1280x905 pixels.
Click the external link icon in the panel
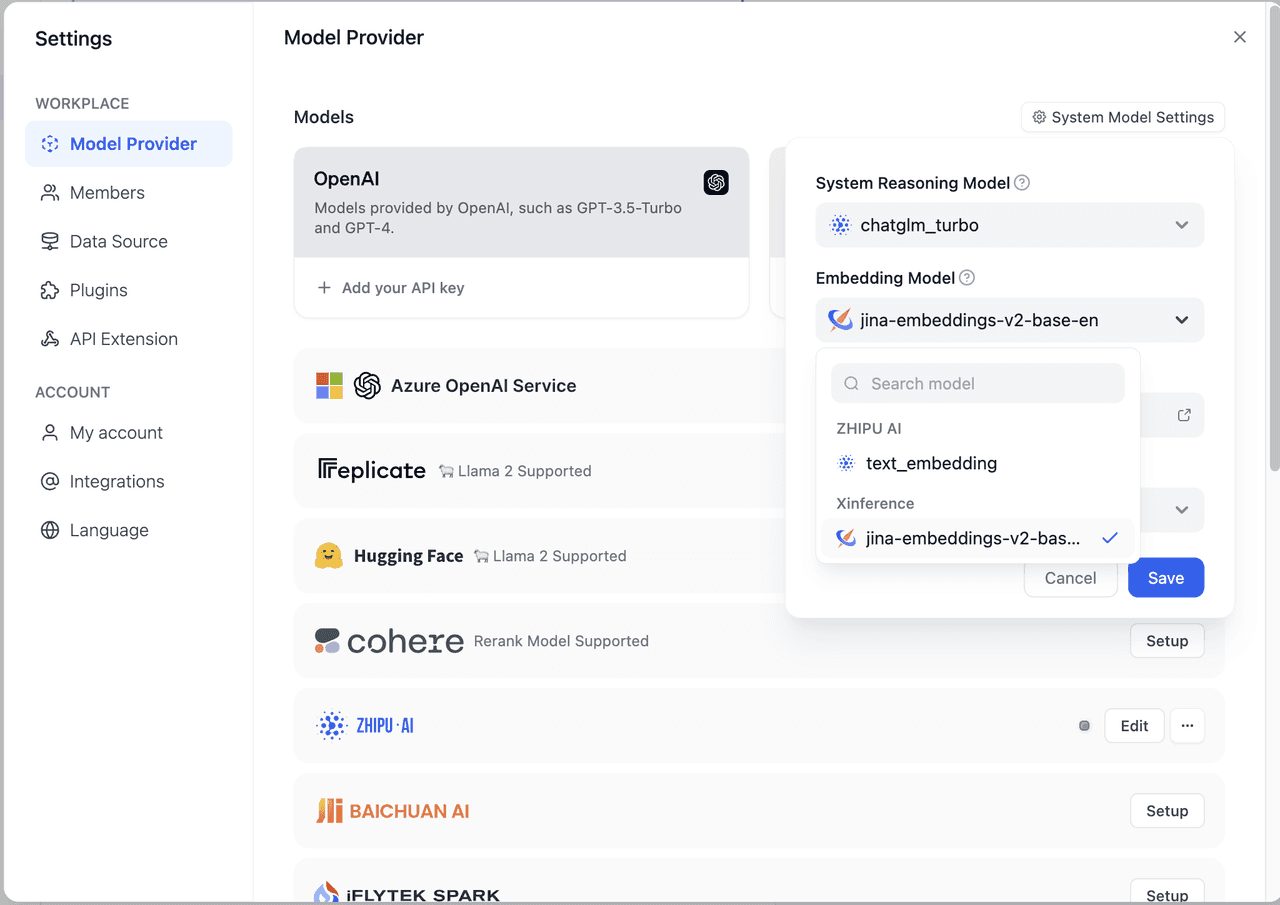1184,415
